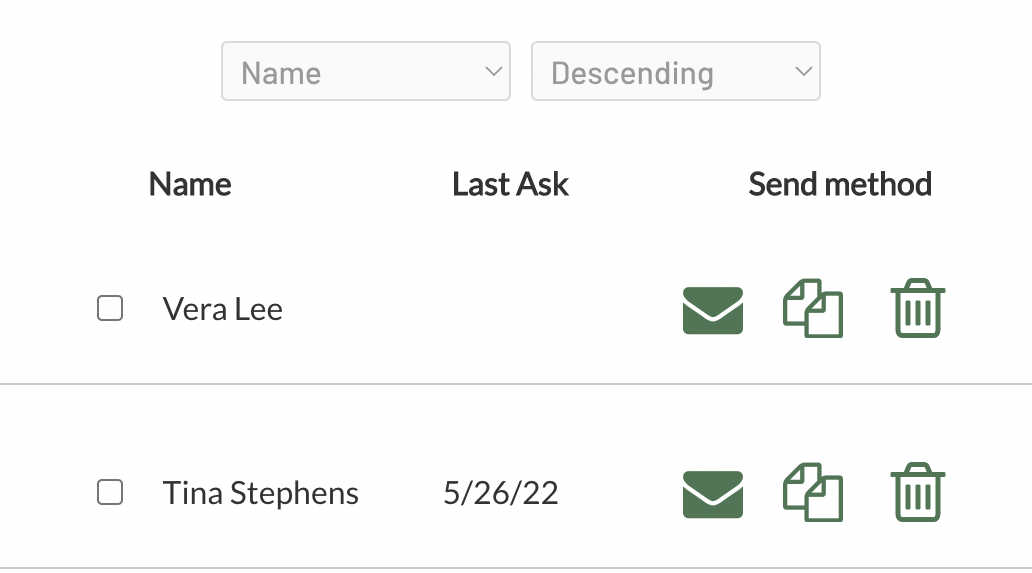This screenshot has width=1032, height=573.
Task: Click copy icon in Tina Stephens row
Action: tap(813, 492)
